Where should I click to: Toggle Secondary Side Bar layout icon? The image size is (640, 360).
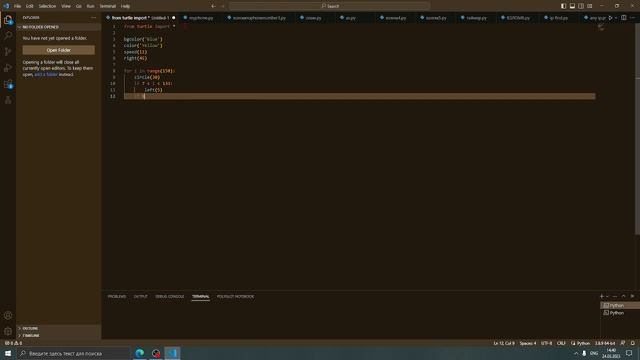tap(581, 6)
